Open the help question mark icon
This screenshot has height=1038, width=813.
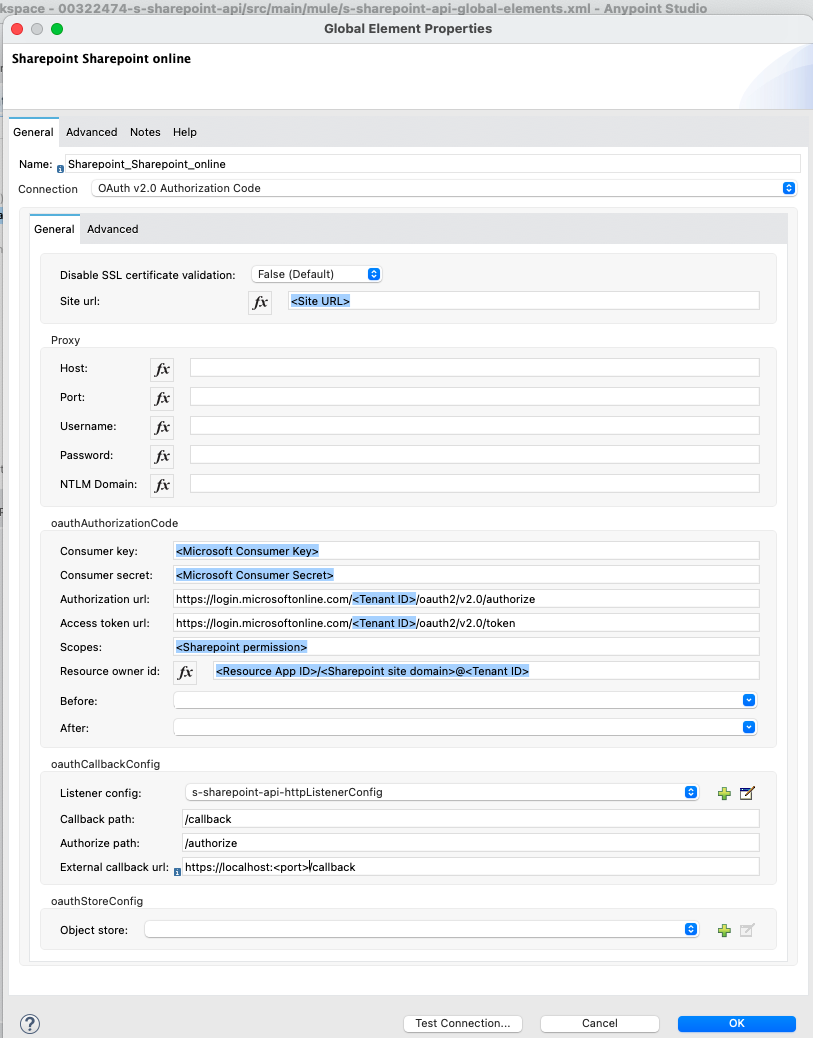pyautogui.click(x=30, y=1023)
